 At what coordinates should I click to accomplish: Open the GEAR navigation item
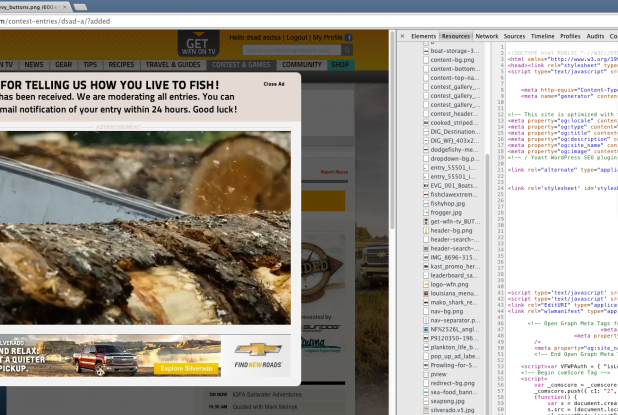(63, 65)
